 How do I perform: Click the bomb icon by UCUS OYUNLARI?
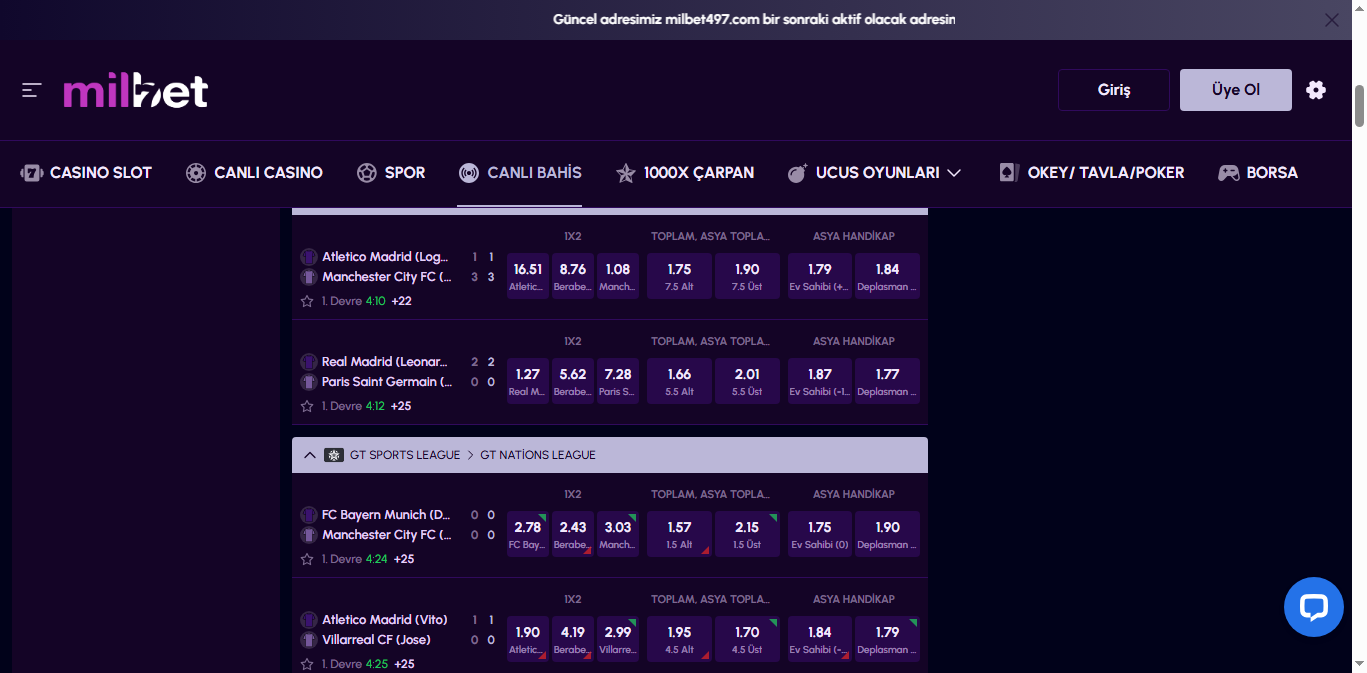[797, 173]
